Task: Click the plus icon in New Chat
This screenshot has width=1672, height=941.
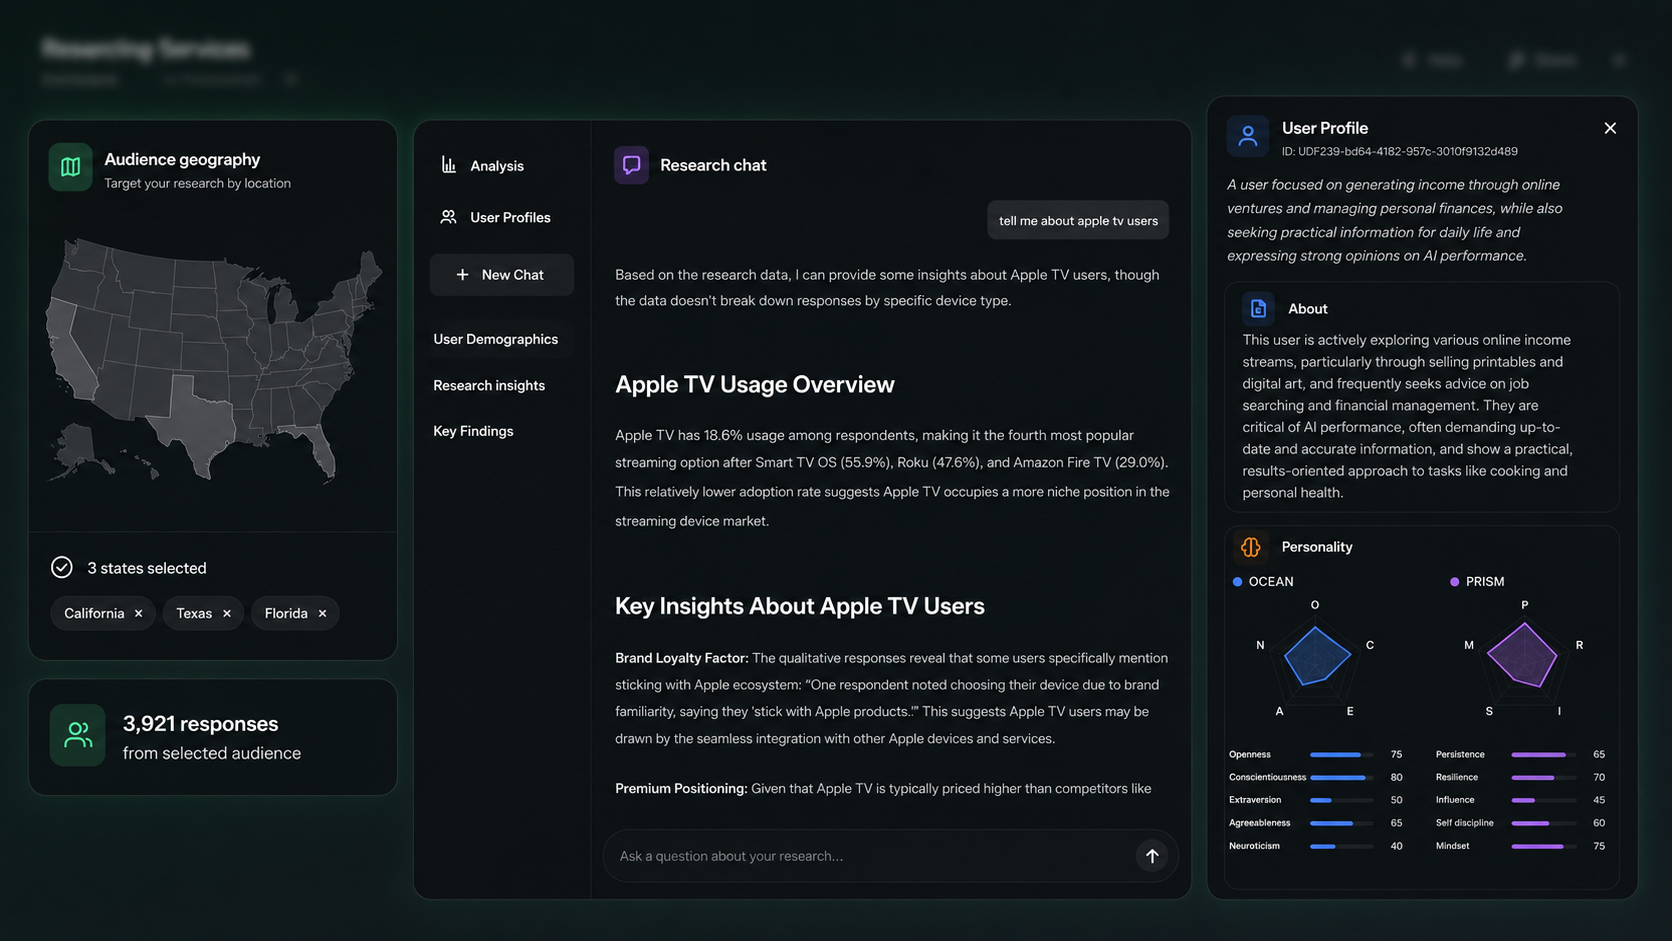Action: pyautogui.click(x=462, y=274)
